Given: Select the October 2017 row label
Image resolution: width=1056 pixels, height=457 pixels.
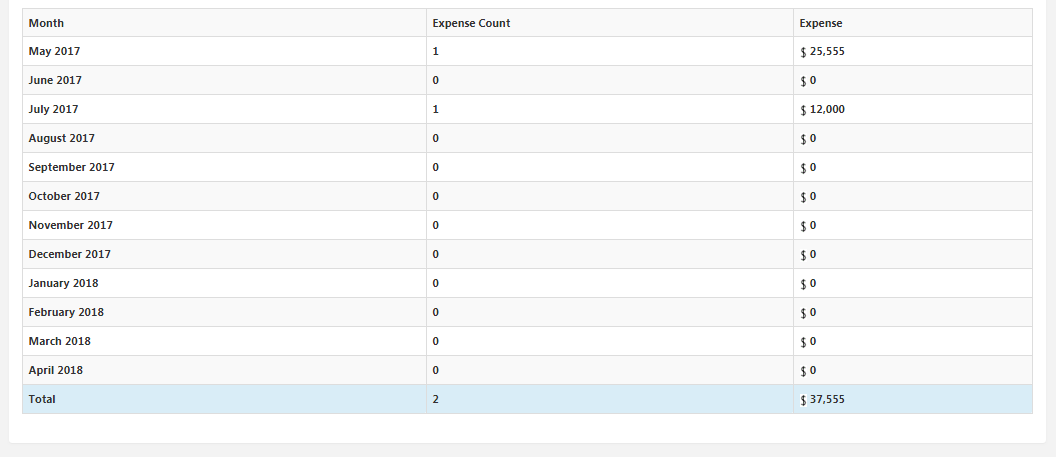Looking at the screenshot, I should click(64, 196).
